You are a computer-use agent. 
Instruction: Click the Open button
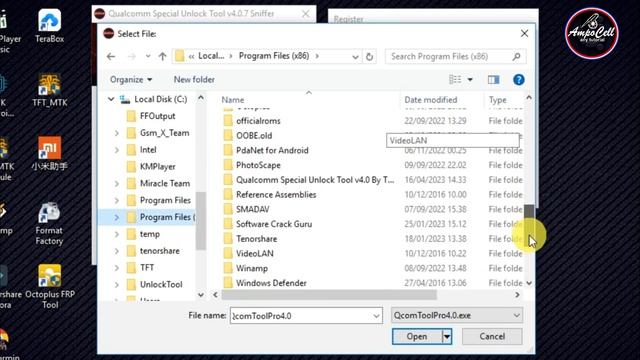point(417,336)
